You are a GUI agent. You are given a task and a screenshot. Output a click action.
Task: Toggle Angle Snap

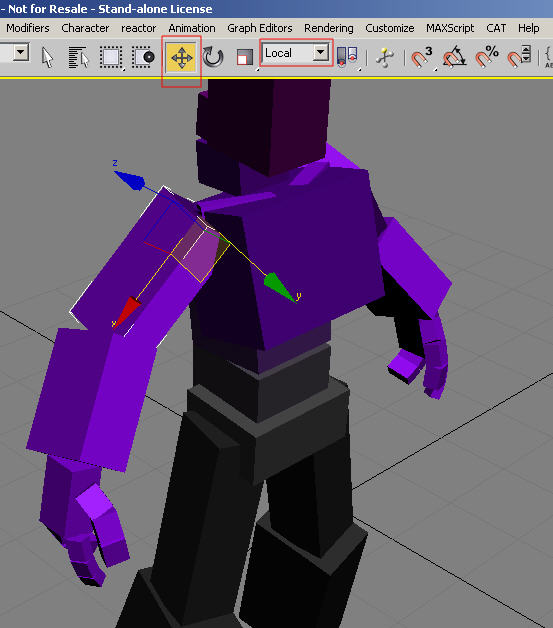coord(454,57)
